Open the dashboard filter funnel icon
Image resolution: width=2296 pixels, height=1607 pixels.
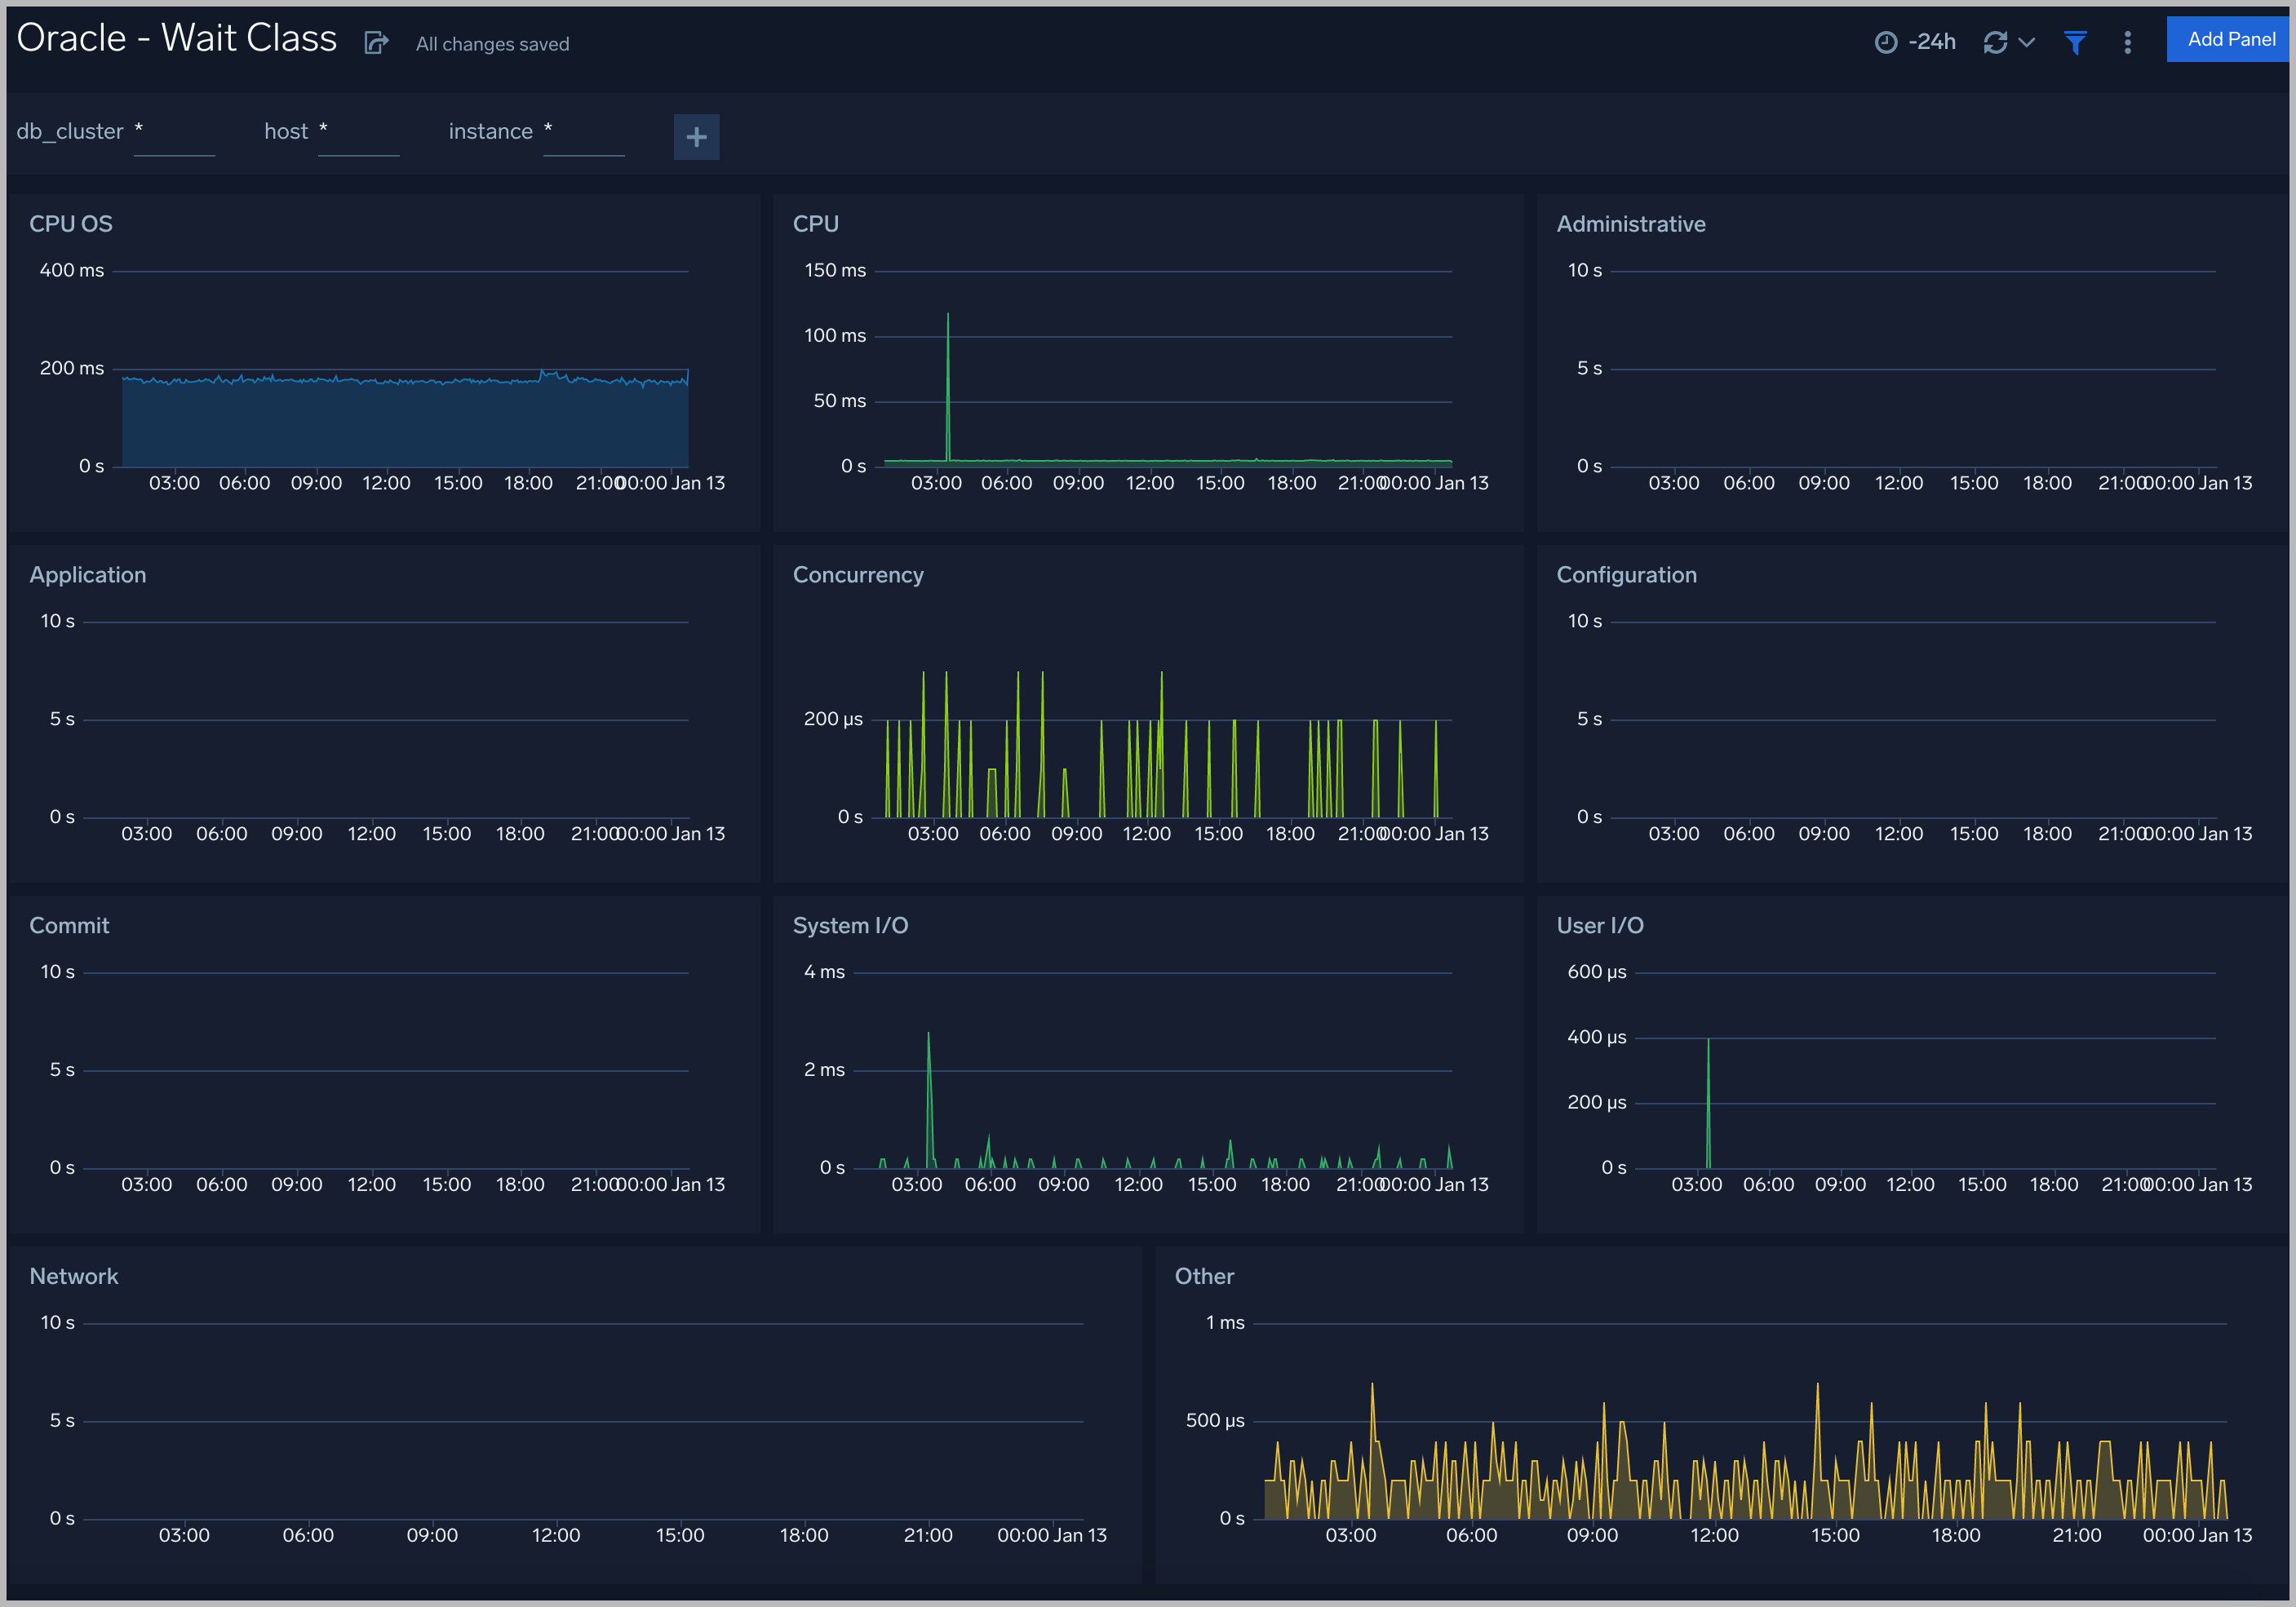pyautogui.click(x=2074, y=42)
